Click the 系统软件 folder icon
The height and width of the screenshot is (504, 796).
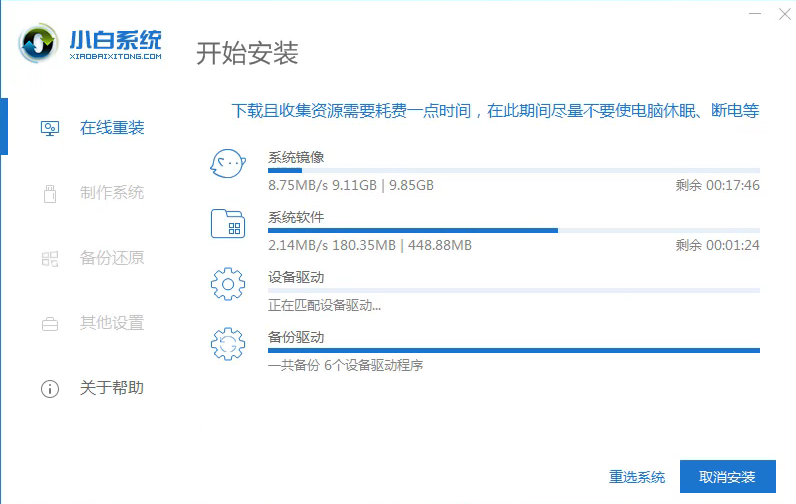tap(227, 224)
